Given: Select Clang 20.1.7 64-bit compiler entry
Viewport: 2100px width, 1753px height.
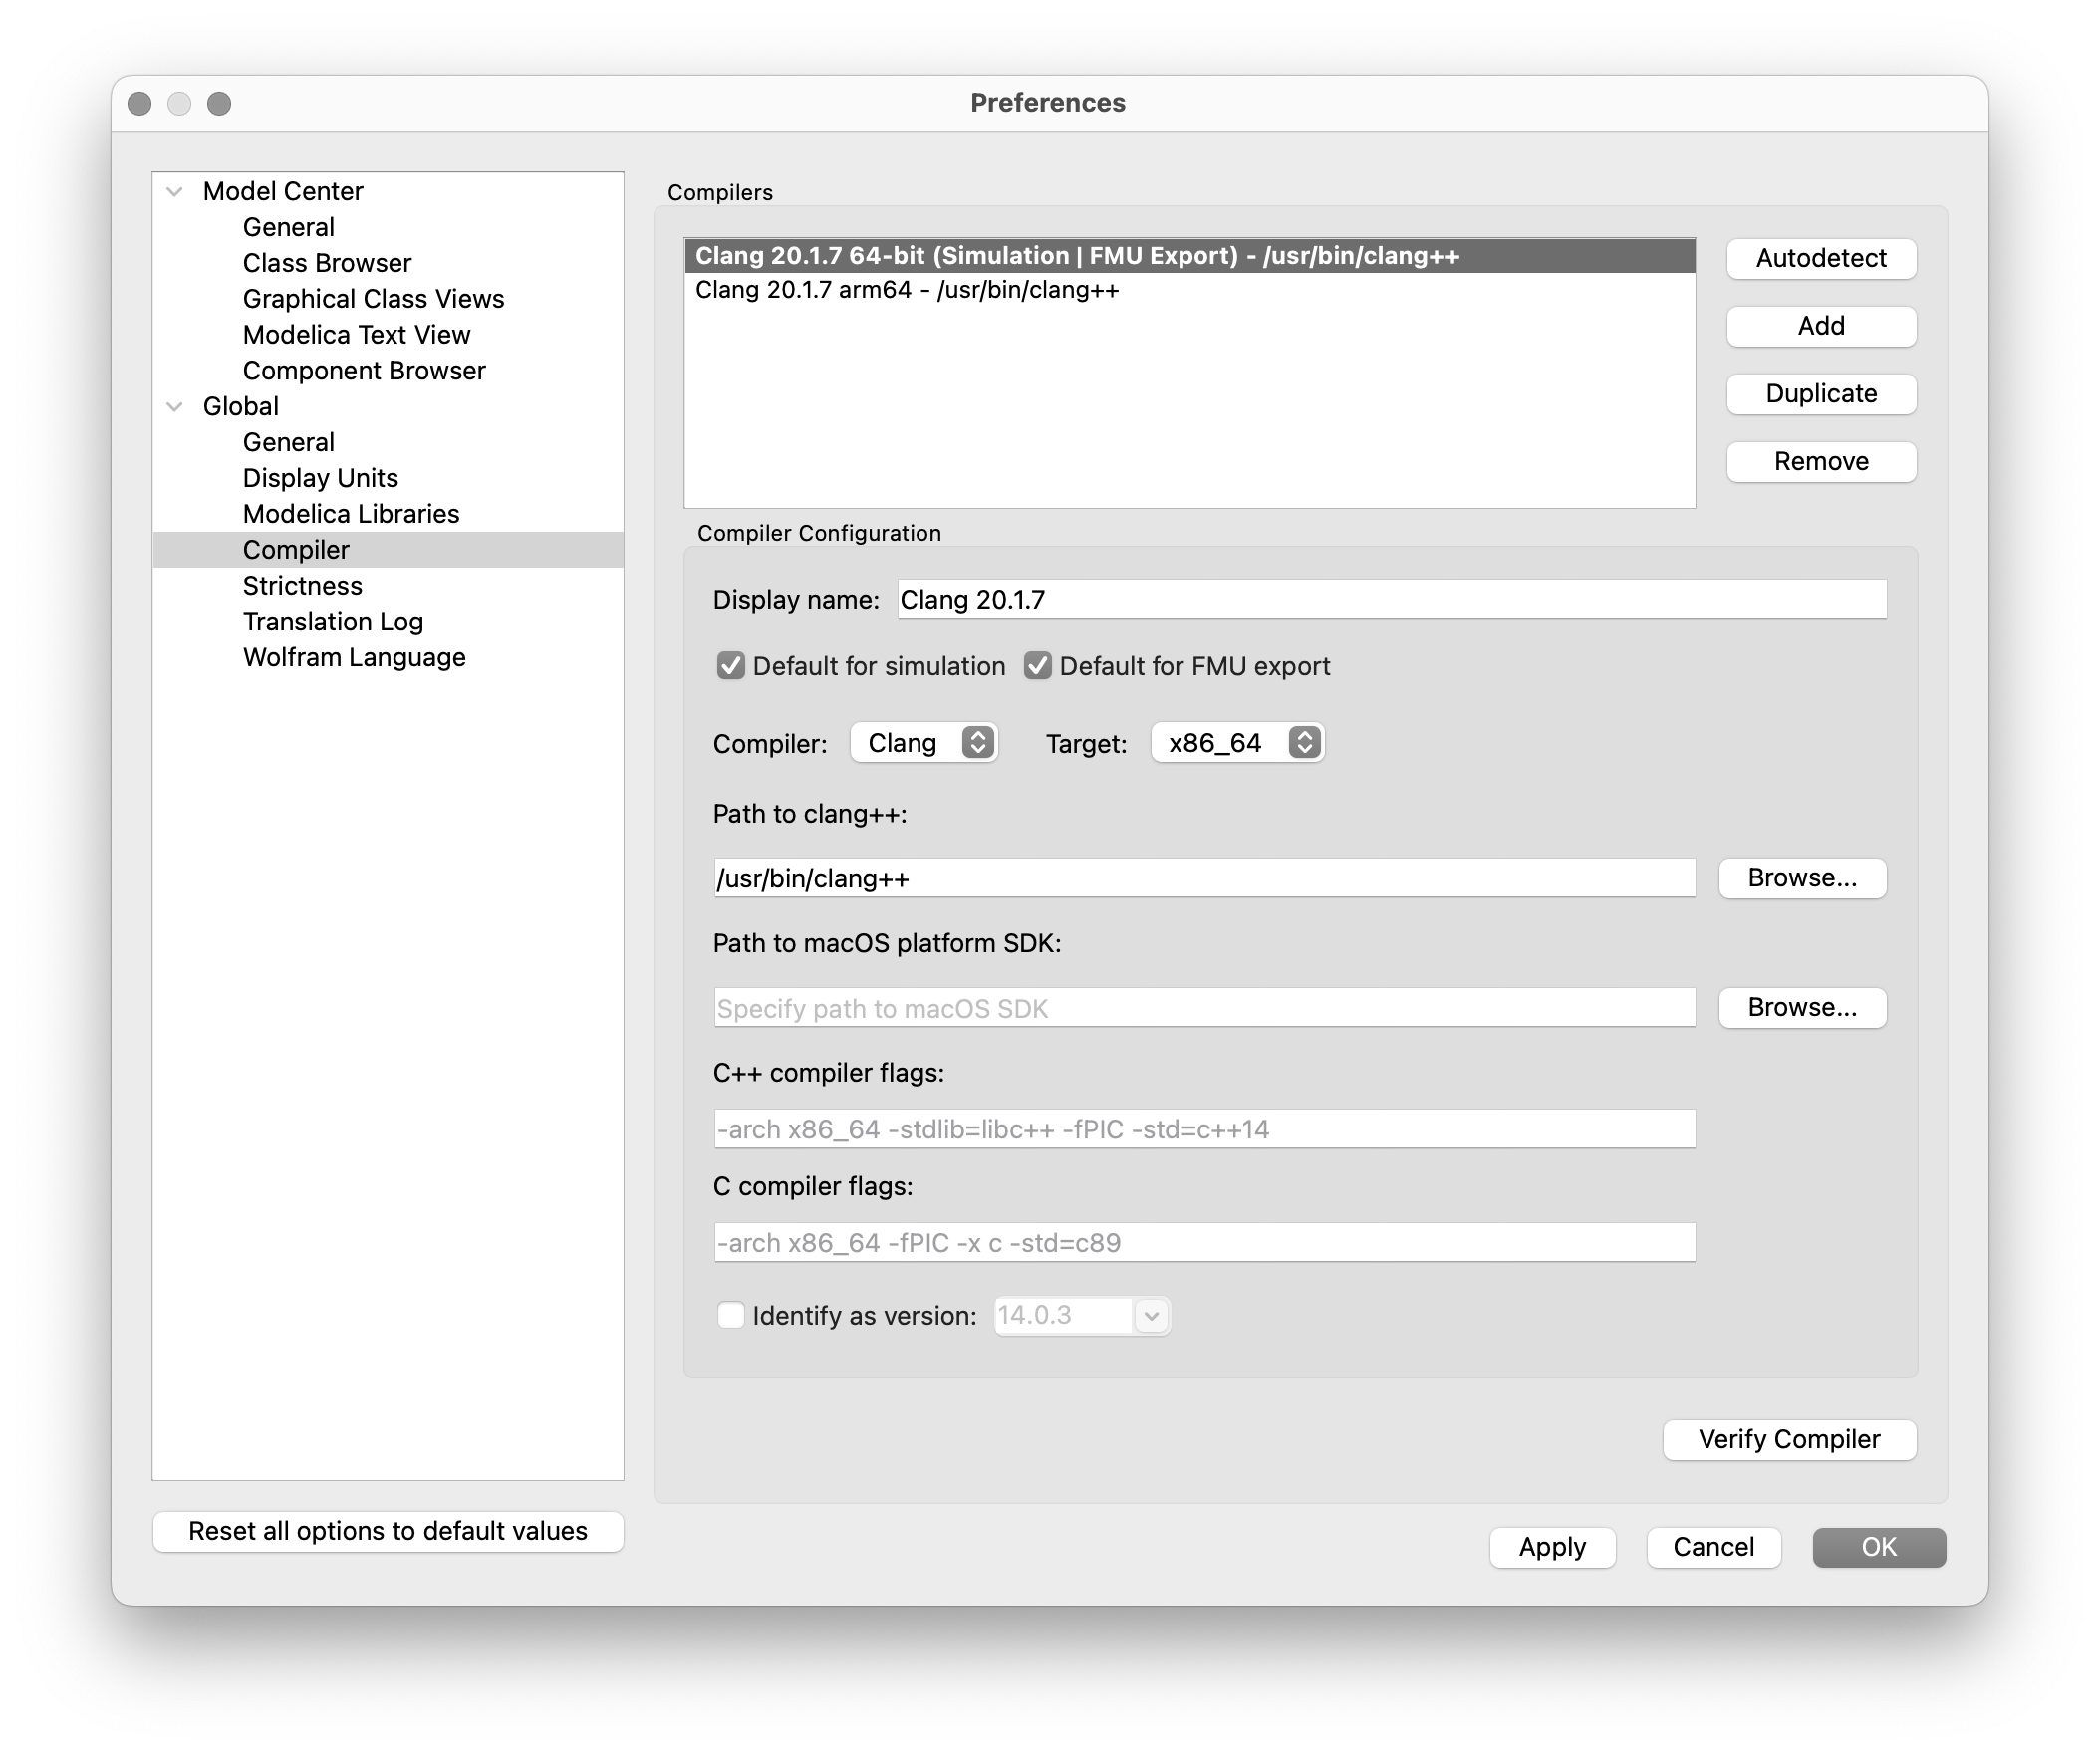Looking at the screenshot, I should point(1189,256).
